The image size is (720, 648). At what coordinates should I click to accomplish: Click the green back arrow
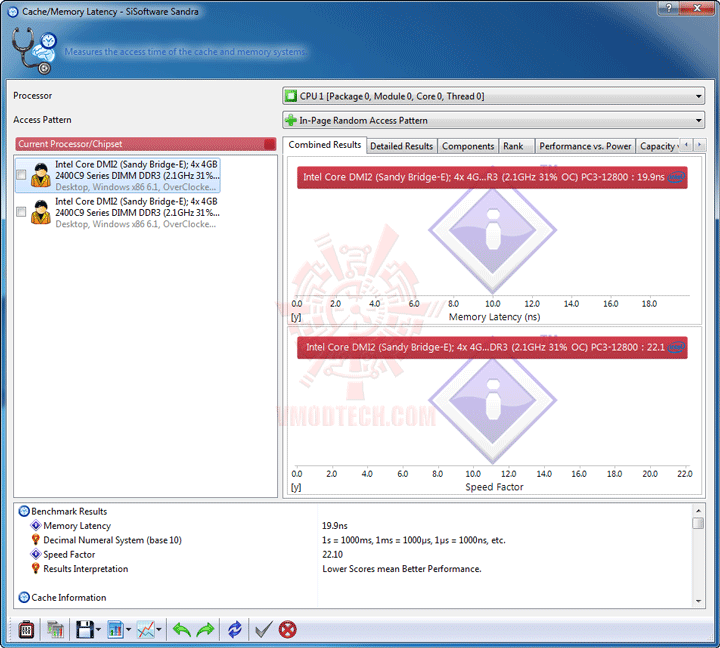point(181,629)
